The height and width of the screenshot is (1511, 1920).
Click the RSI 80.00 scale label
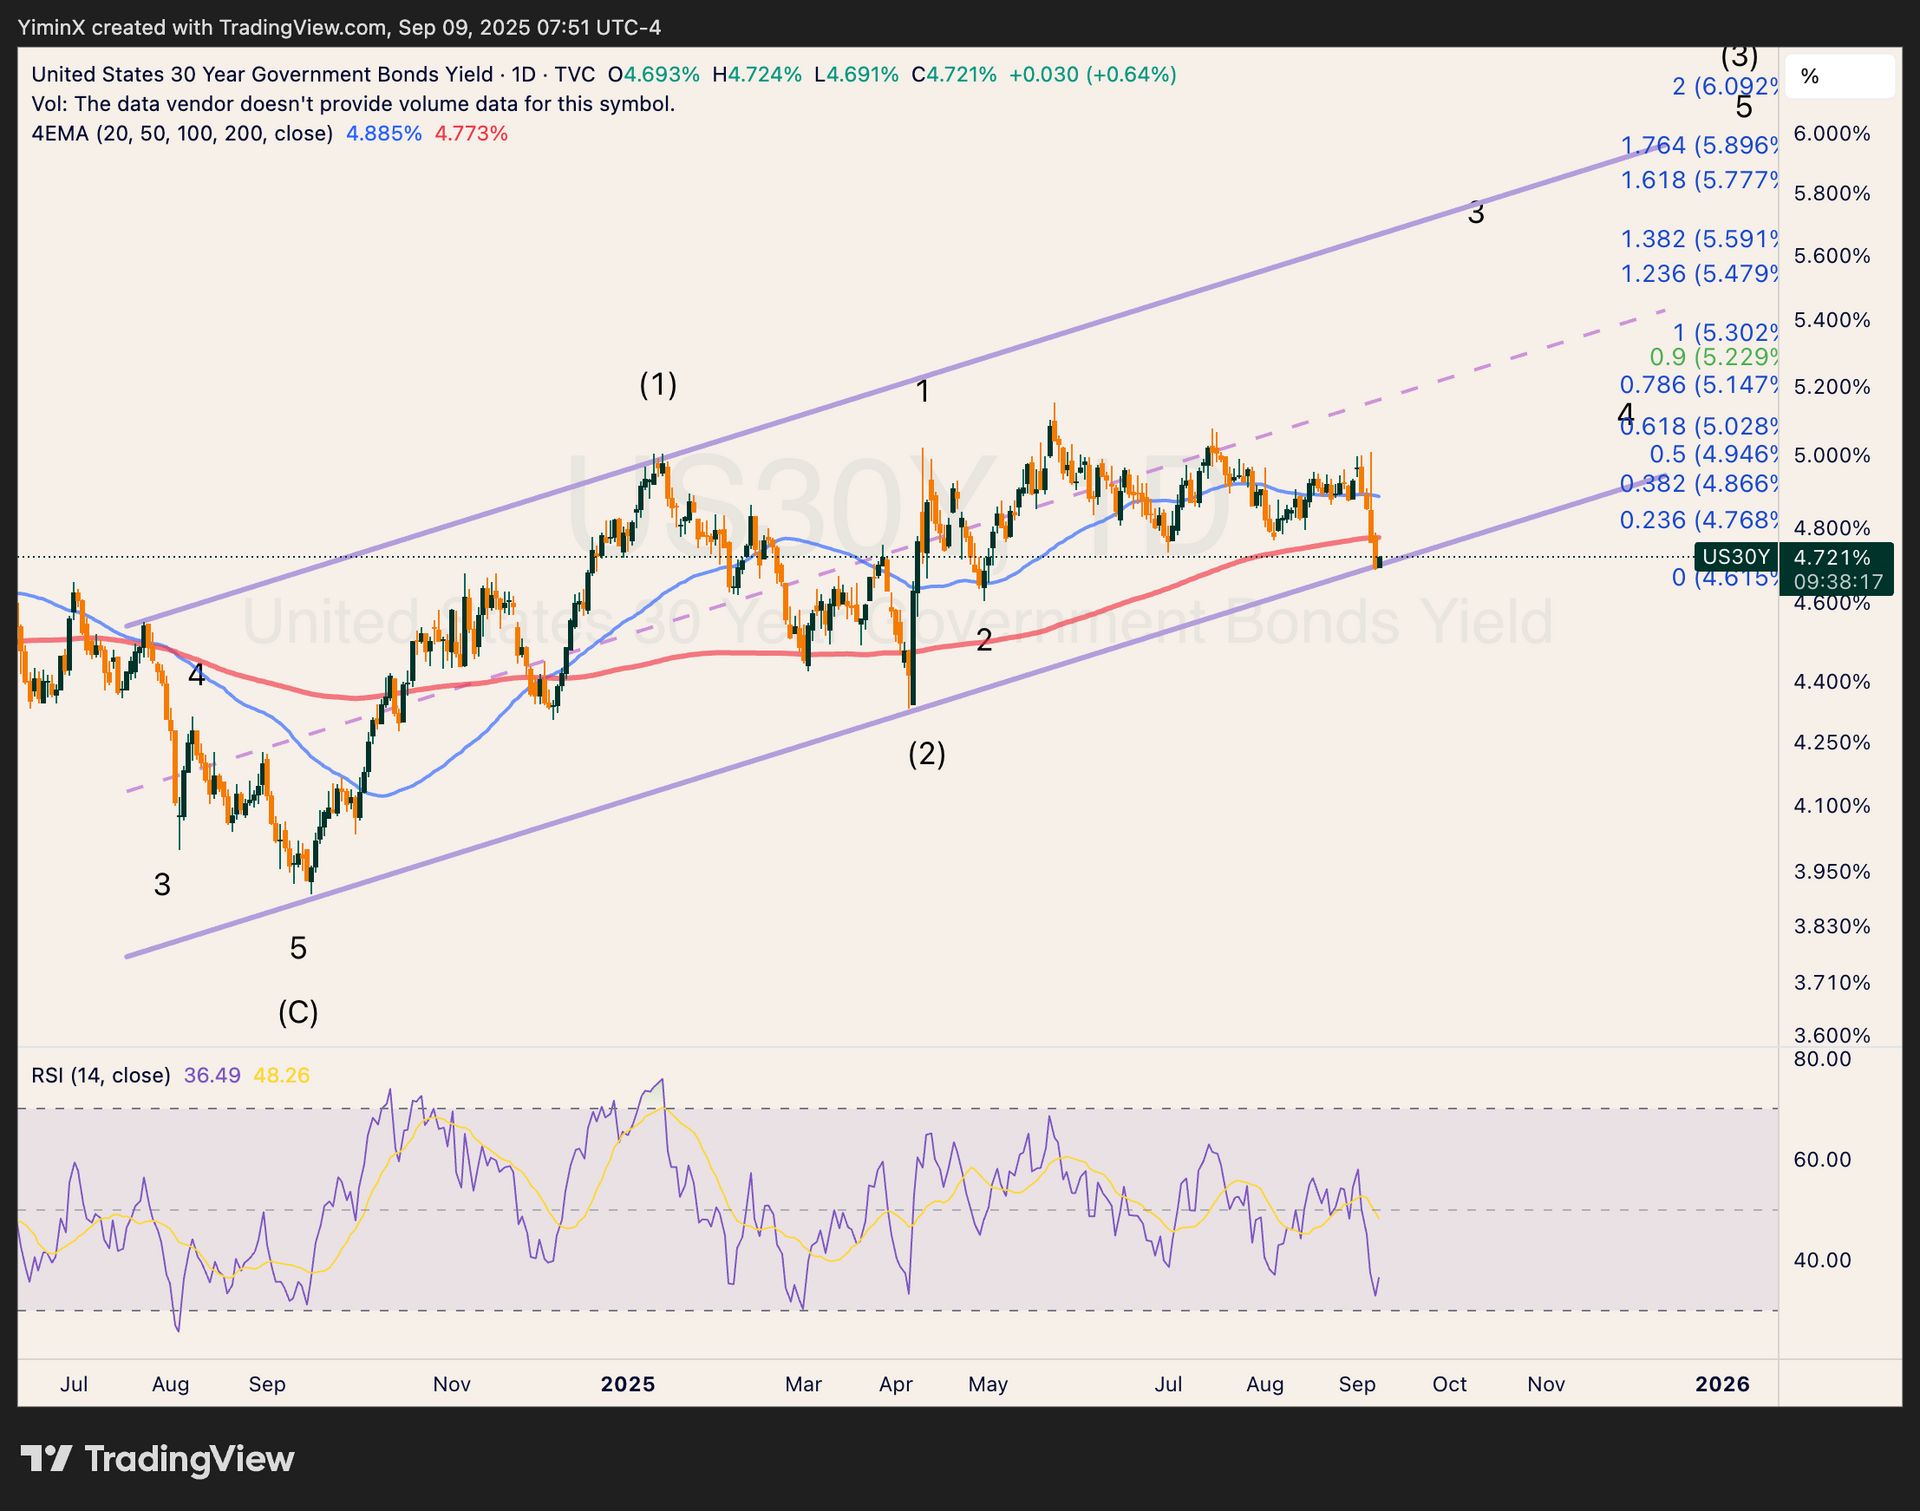[x=1822, y=1059]
